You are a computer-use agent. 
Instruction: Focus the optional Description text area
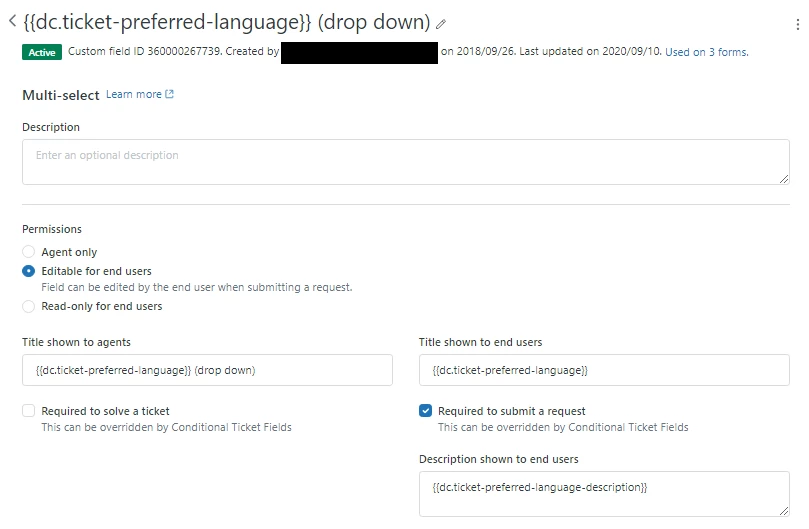pyautogui.click(x=406, y=162)
